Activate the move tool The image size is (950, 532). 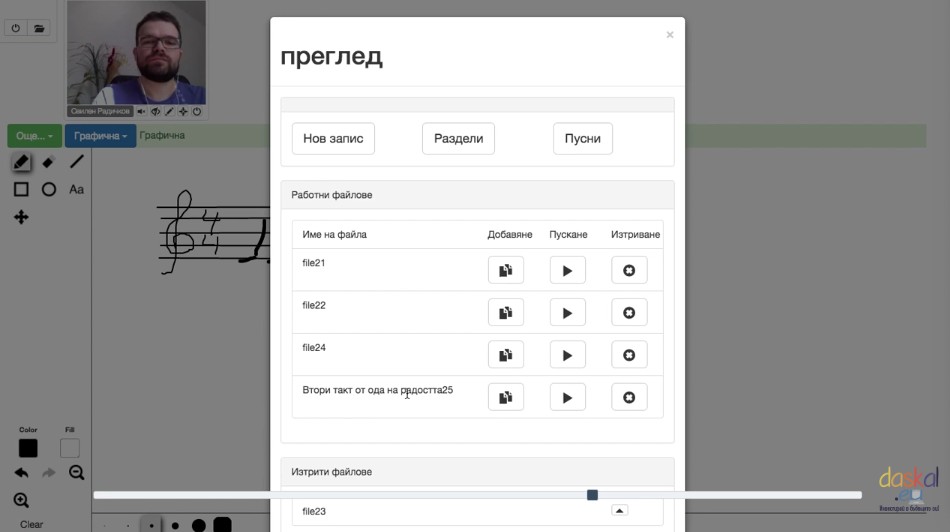(21, 217)
